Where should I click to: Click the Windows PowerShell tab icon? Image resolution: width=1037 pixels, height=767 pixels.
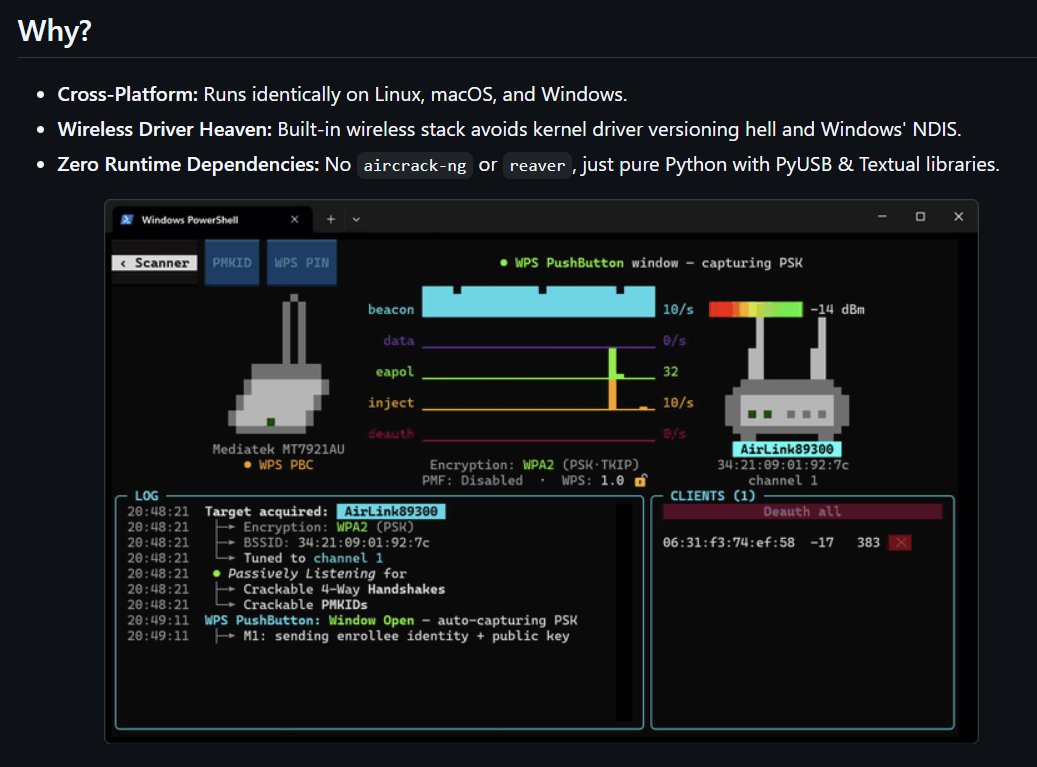126,220
